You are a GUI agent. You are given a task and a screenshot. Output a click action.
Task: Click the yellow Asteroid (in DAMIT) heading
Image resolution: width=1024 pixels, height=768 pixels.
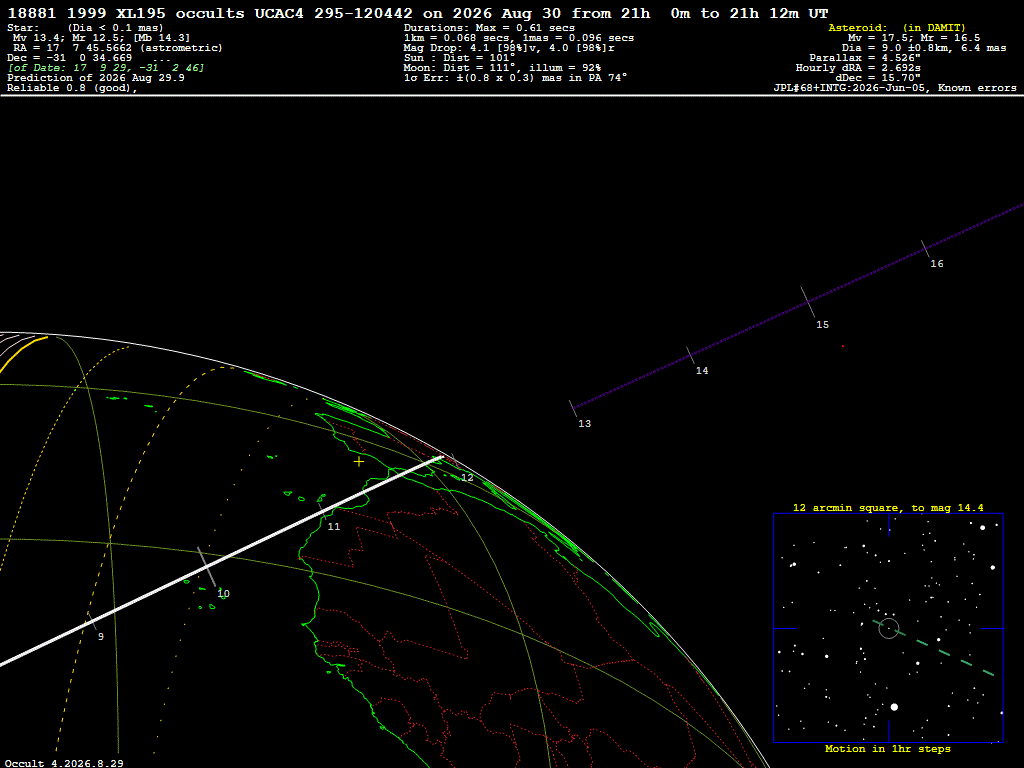pyautogui.click(x=897, y=27)
